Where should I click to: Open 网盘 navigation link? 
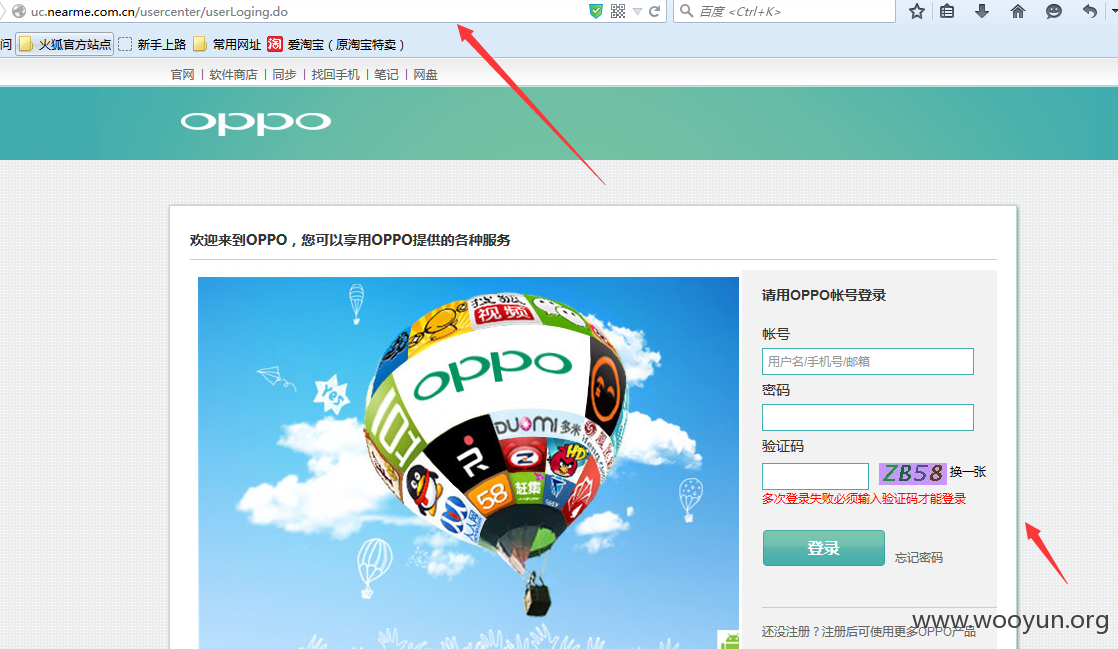[x=426, y=74]
